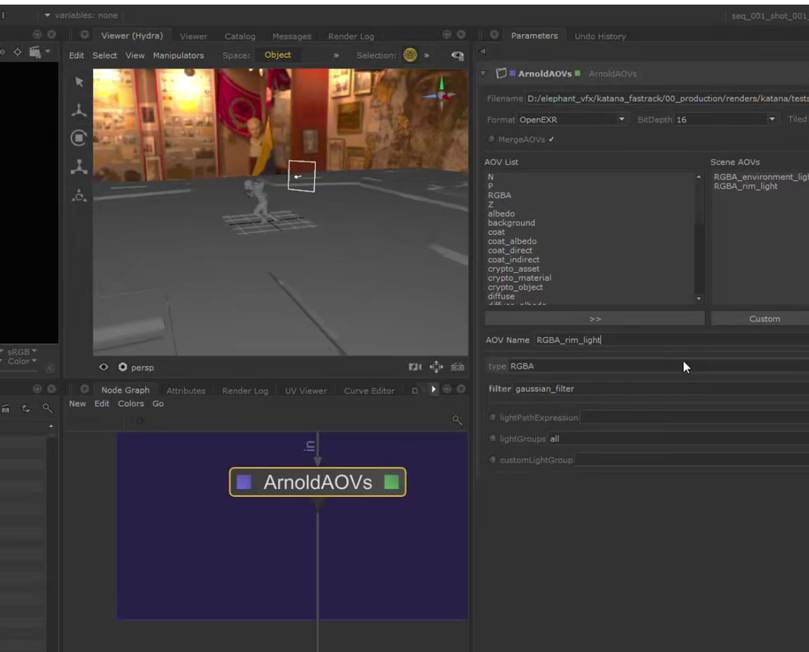This screenshot has height=652, width=809.
Task: Click the camera icon in the viewer footer
Action: click(415, 367)
